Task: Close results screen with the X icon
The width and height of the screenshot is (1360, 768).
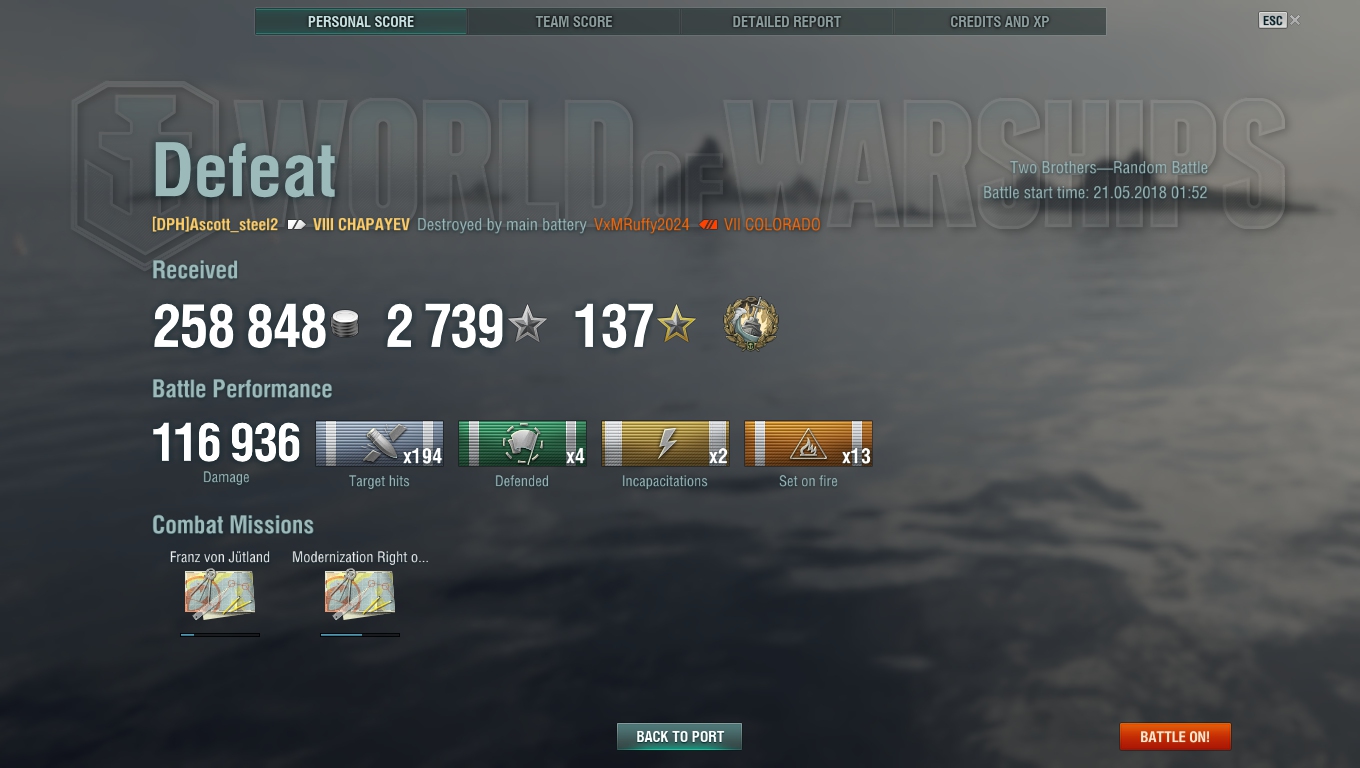Action: click(x=1295, y=20)
